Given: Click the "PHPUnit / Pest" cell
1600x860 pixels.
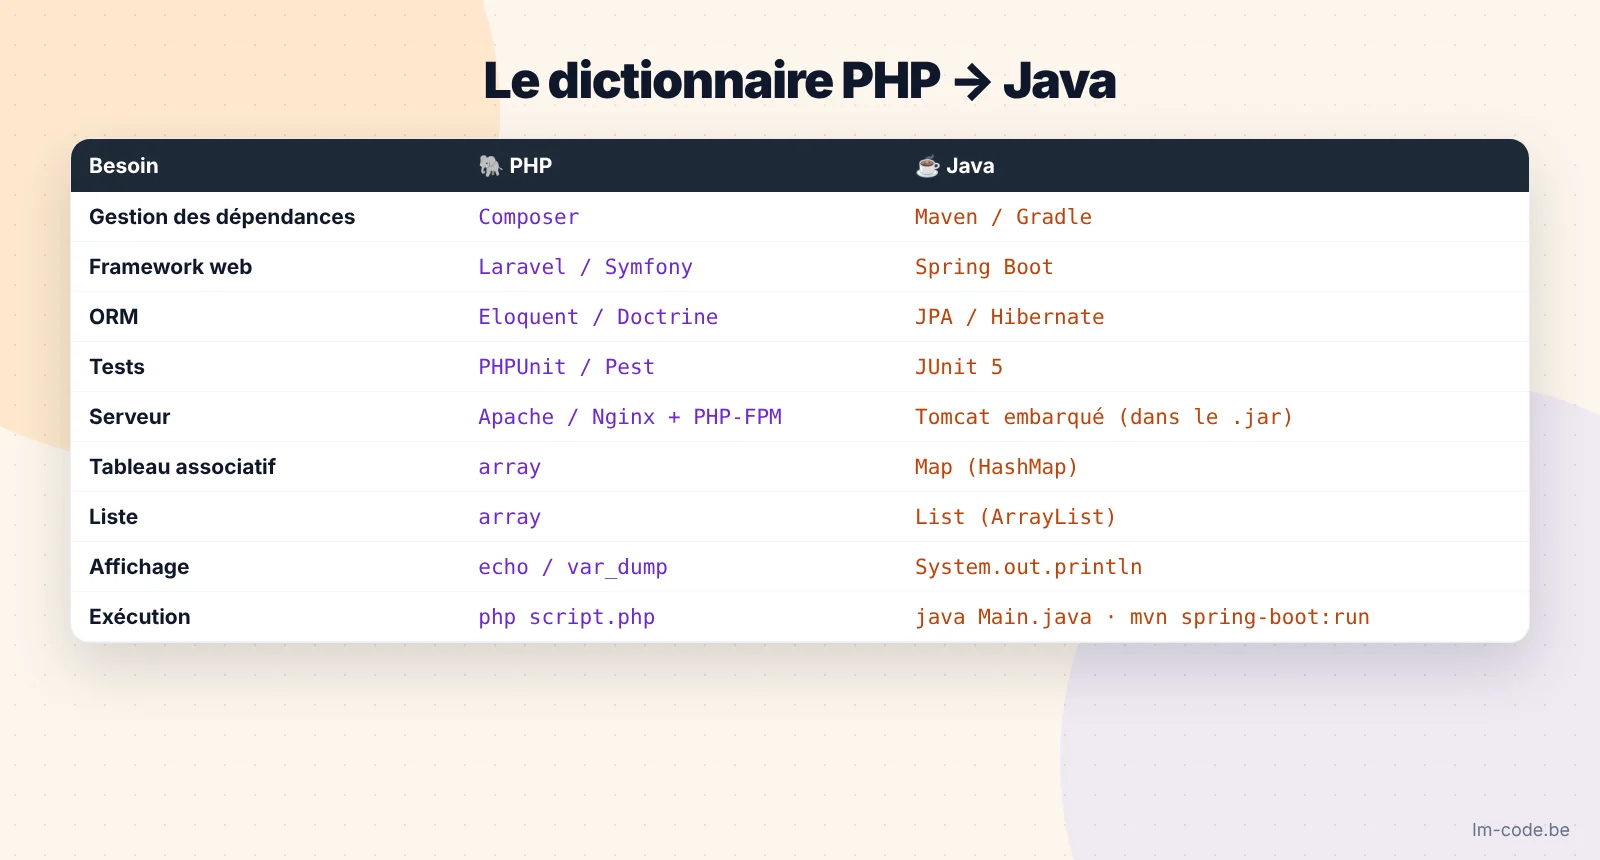Looking at the screenshot, I should pos(566,367).
